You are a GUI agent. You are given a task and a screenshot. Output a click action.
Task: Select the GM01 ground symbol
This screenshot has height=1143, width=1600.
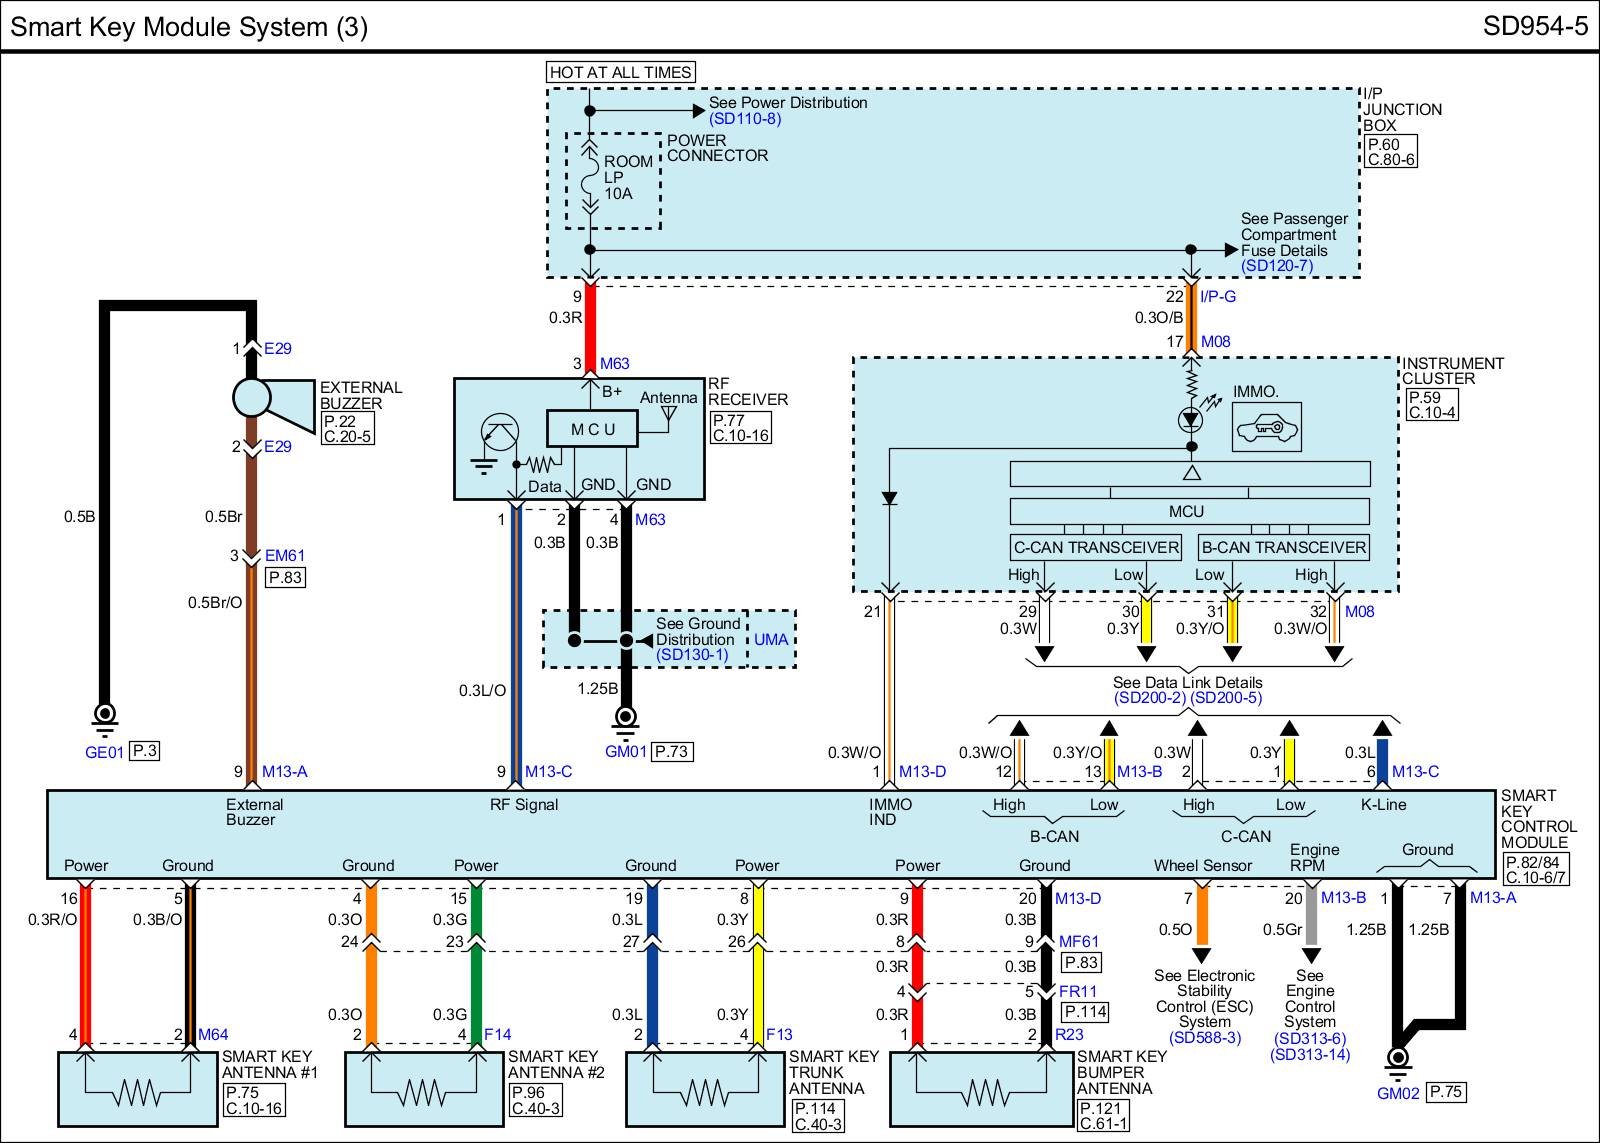point(626,716)
